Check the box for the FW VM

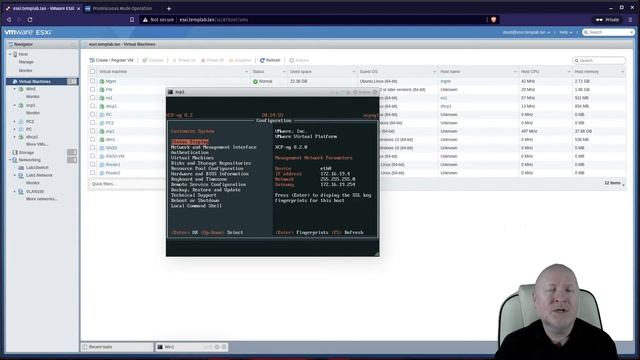(93, 89)
